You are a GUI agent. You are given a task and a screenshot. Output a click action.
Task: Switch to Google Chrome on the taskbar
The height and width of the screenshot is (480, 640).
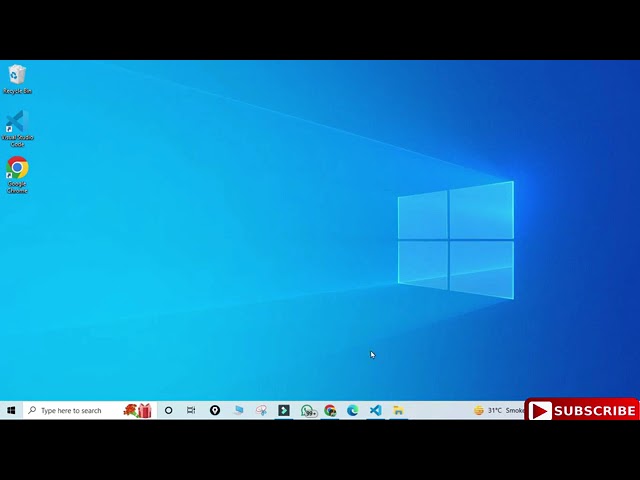click(330, 410)
